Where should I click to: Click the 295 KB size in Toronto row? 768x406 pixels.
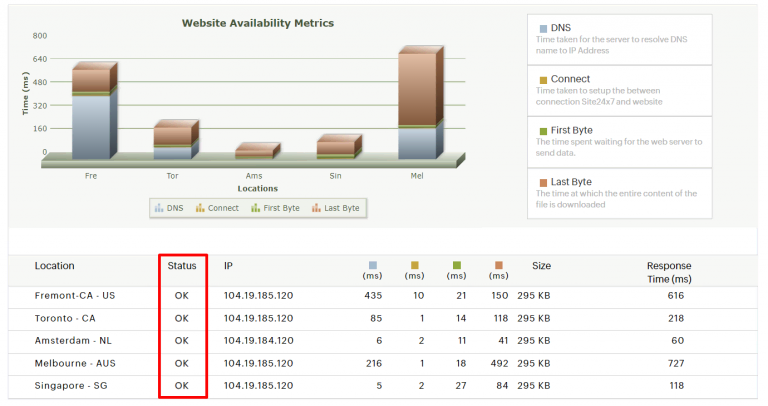click(534, 318)
